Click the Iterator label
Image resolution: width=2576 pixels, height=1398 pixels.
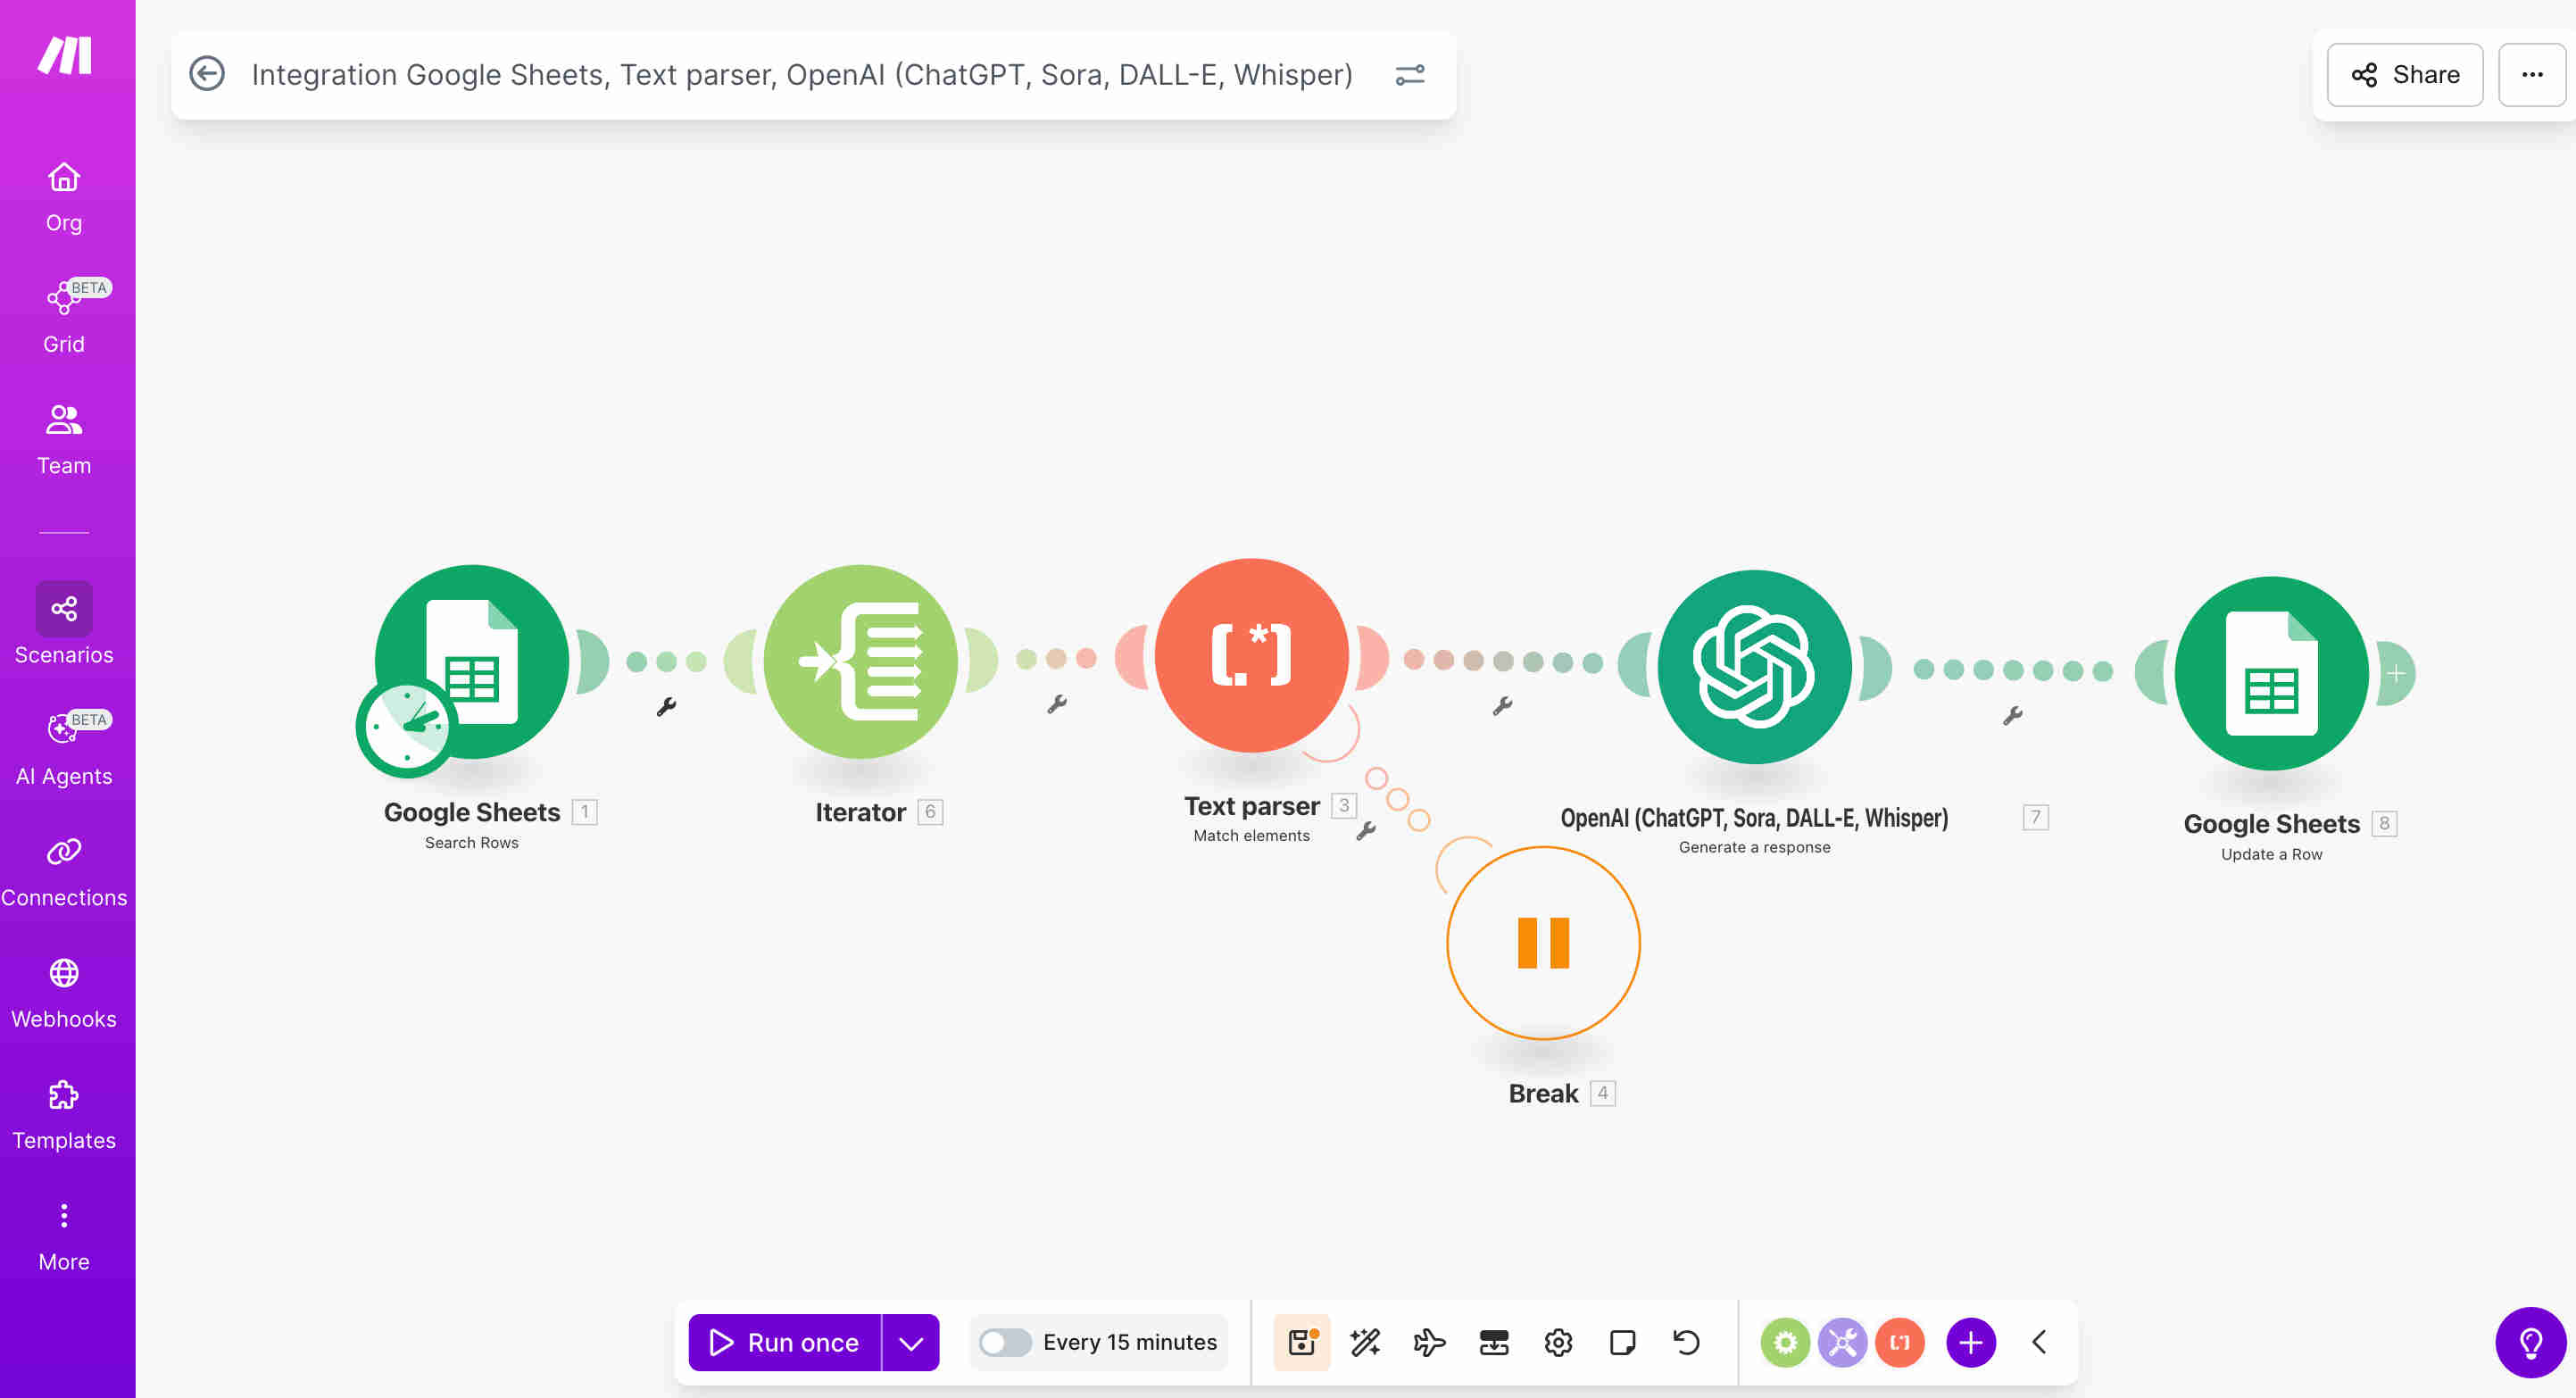pos(860,812)
